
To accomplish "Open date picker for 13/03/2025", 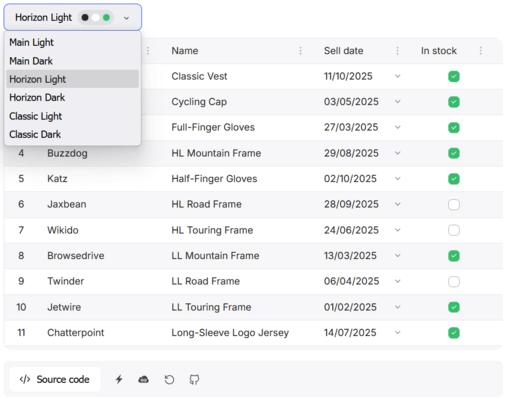I will (397, 256).
